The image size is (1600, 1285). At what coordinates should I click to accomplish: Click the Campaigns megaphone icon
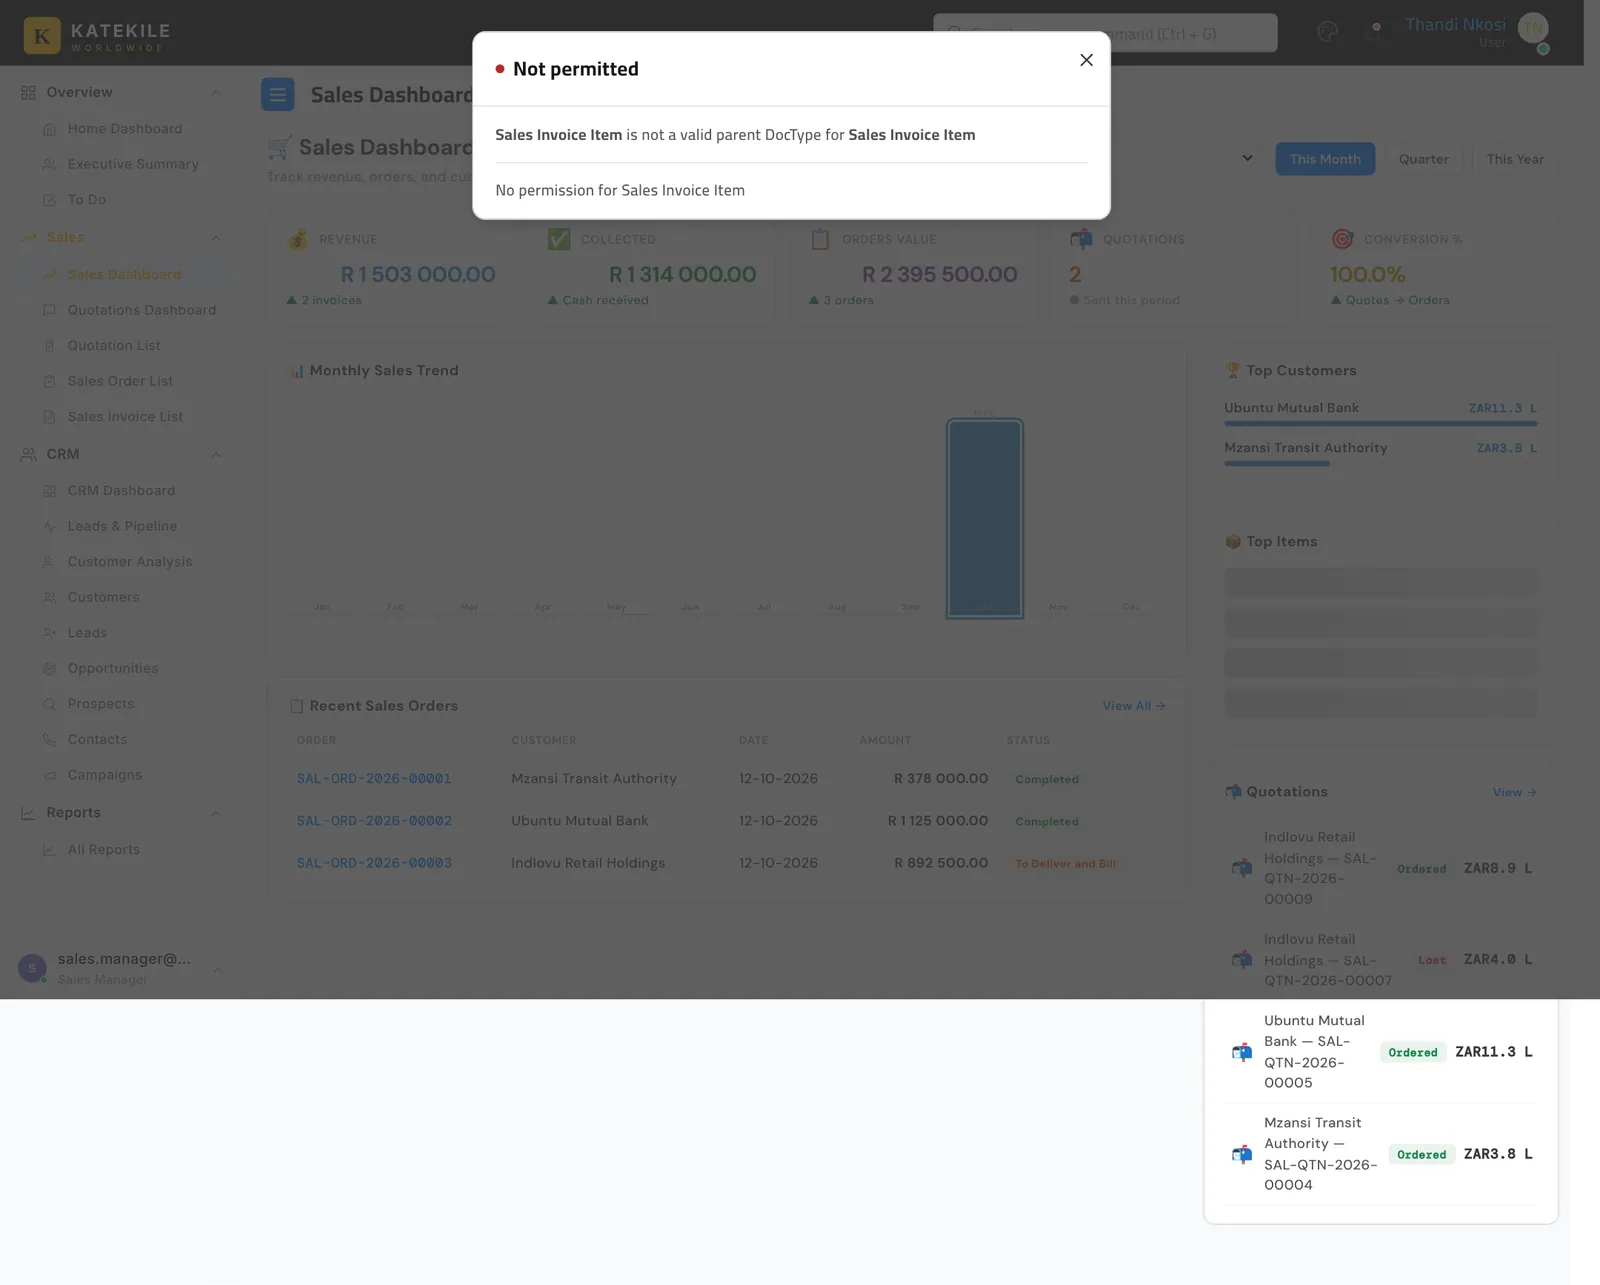(x=49, y=775)
